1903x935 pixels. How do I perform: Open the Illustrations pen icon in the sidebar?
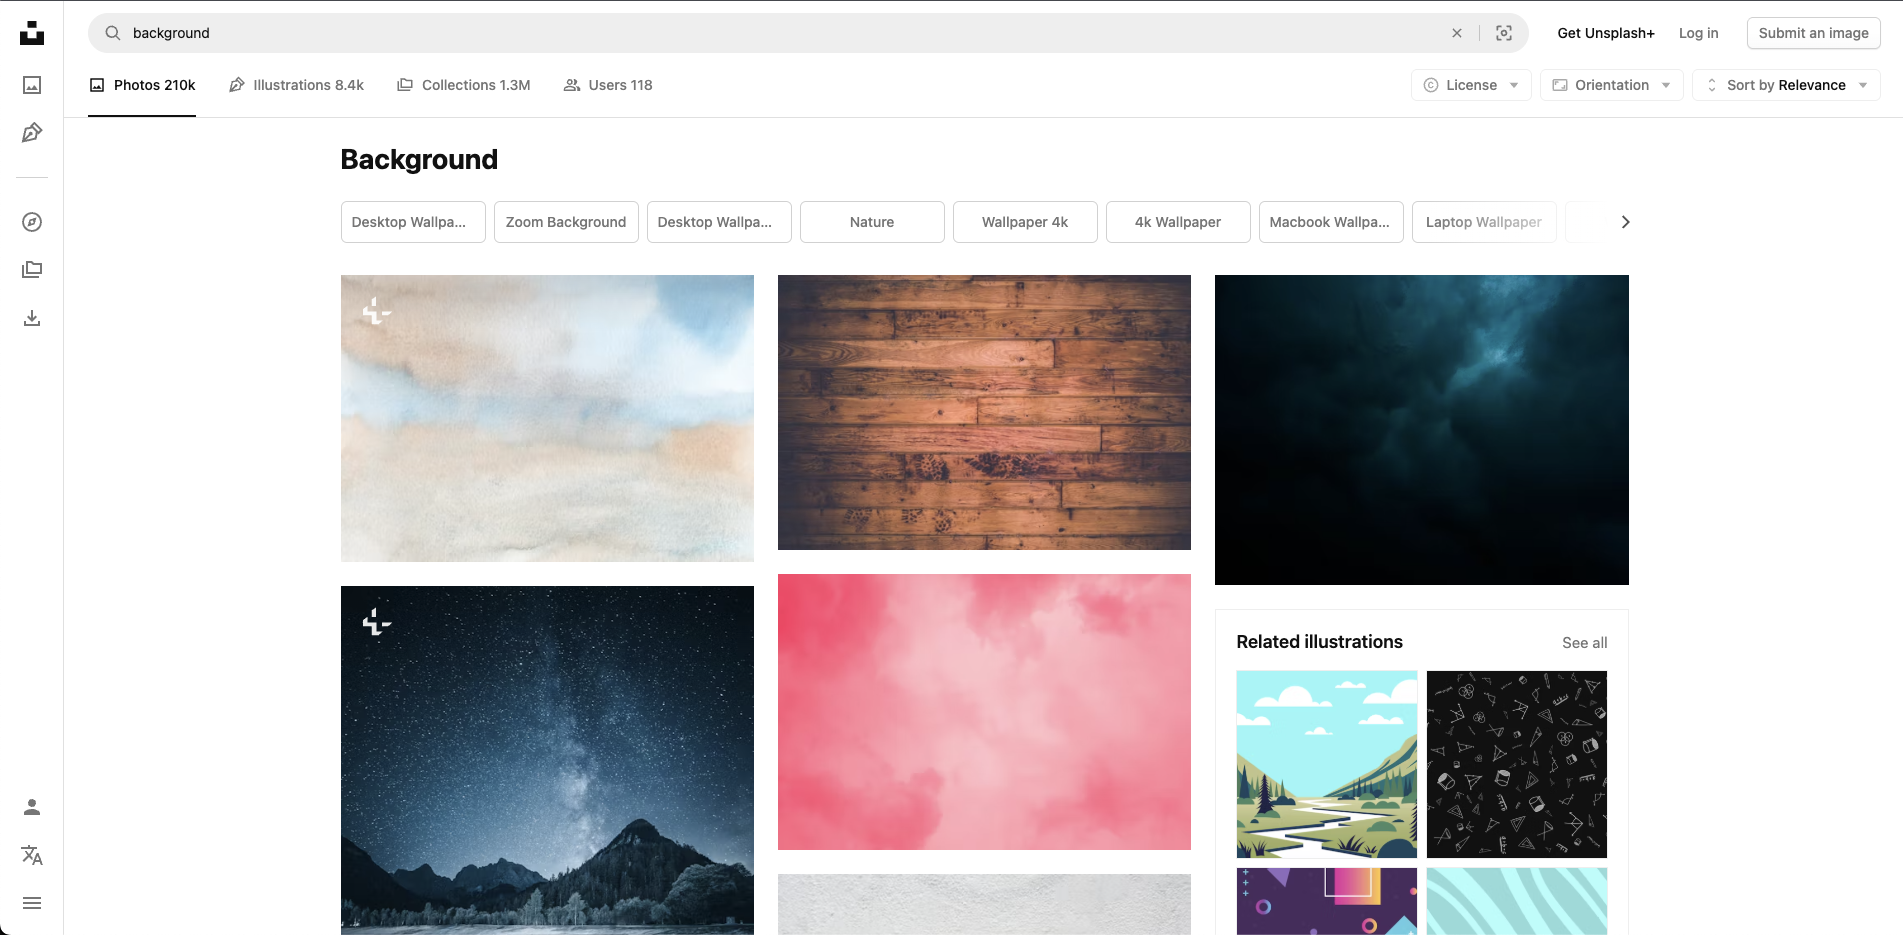click(32, 133)
